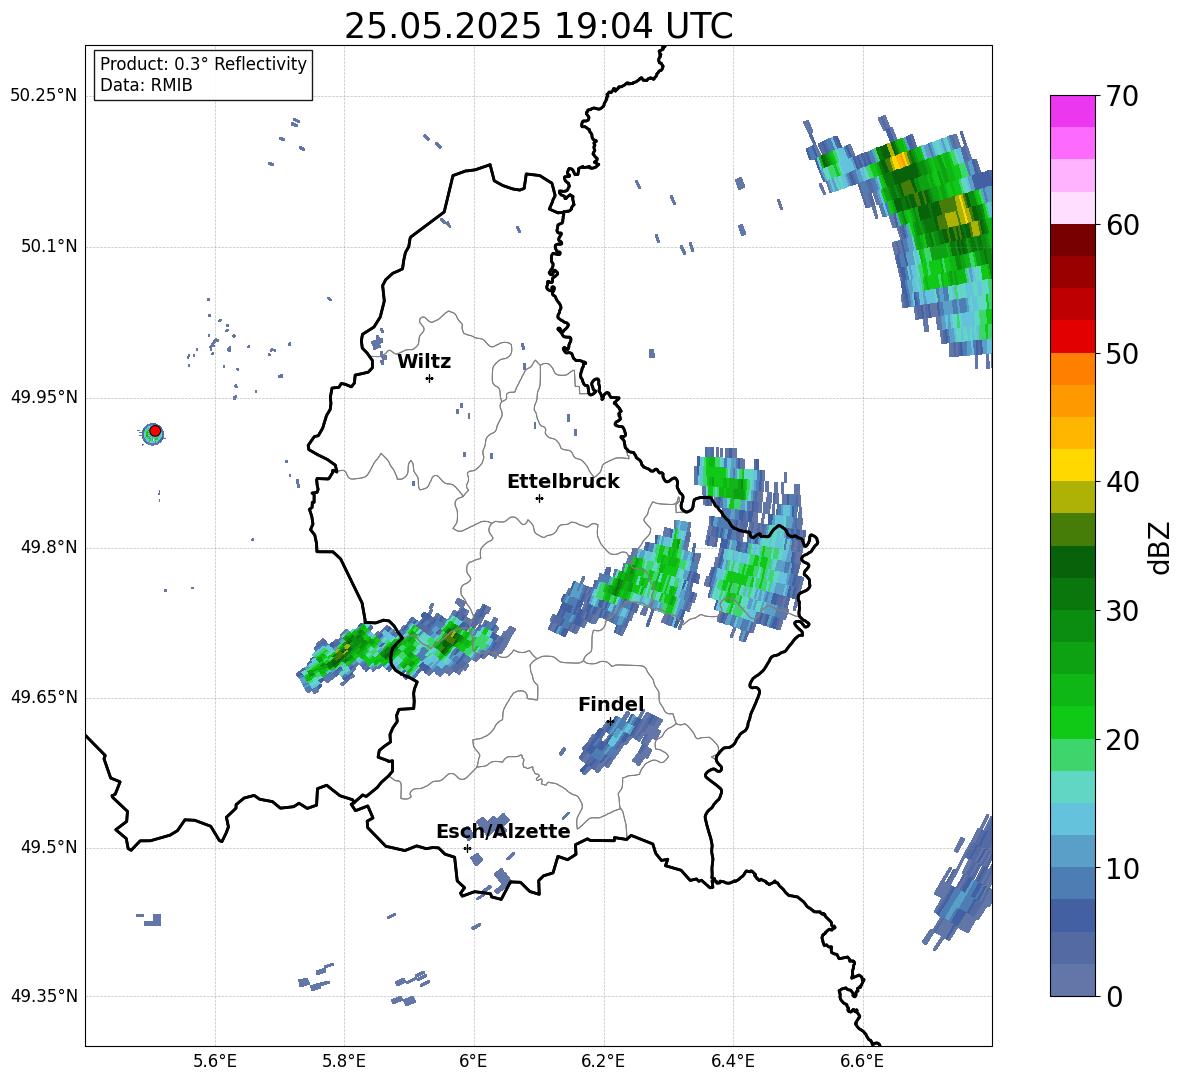Screen dimensions: 1184x1081
Task: Click the Esch/Alzette cross marker
Action: point(467,848)
